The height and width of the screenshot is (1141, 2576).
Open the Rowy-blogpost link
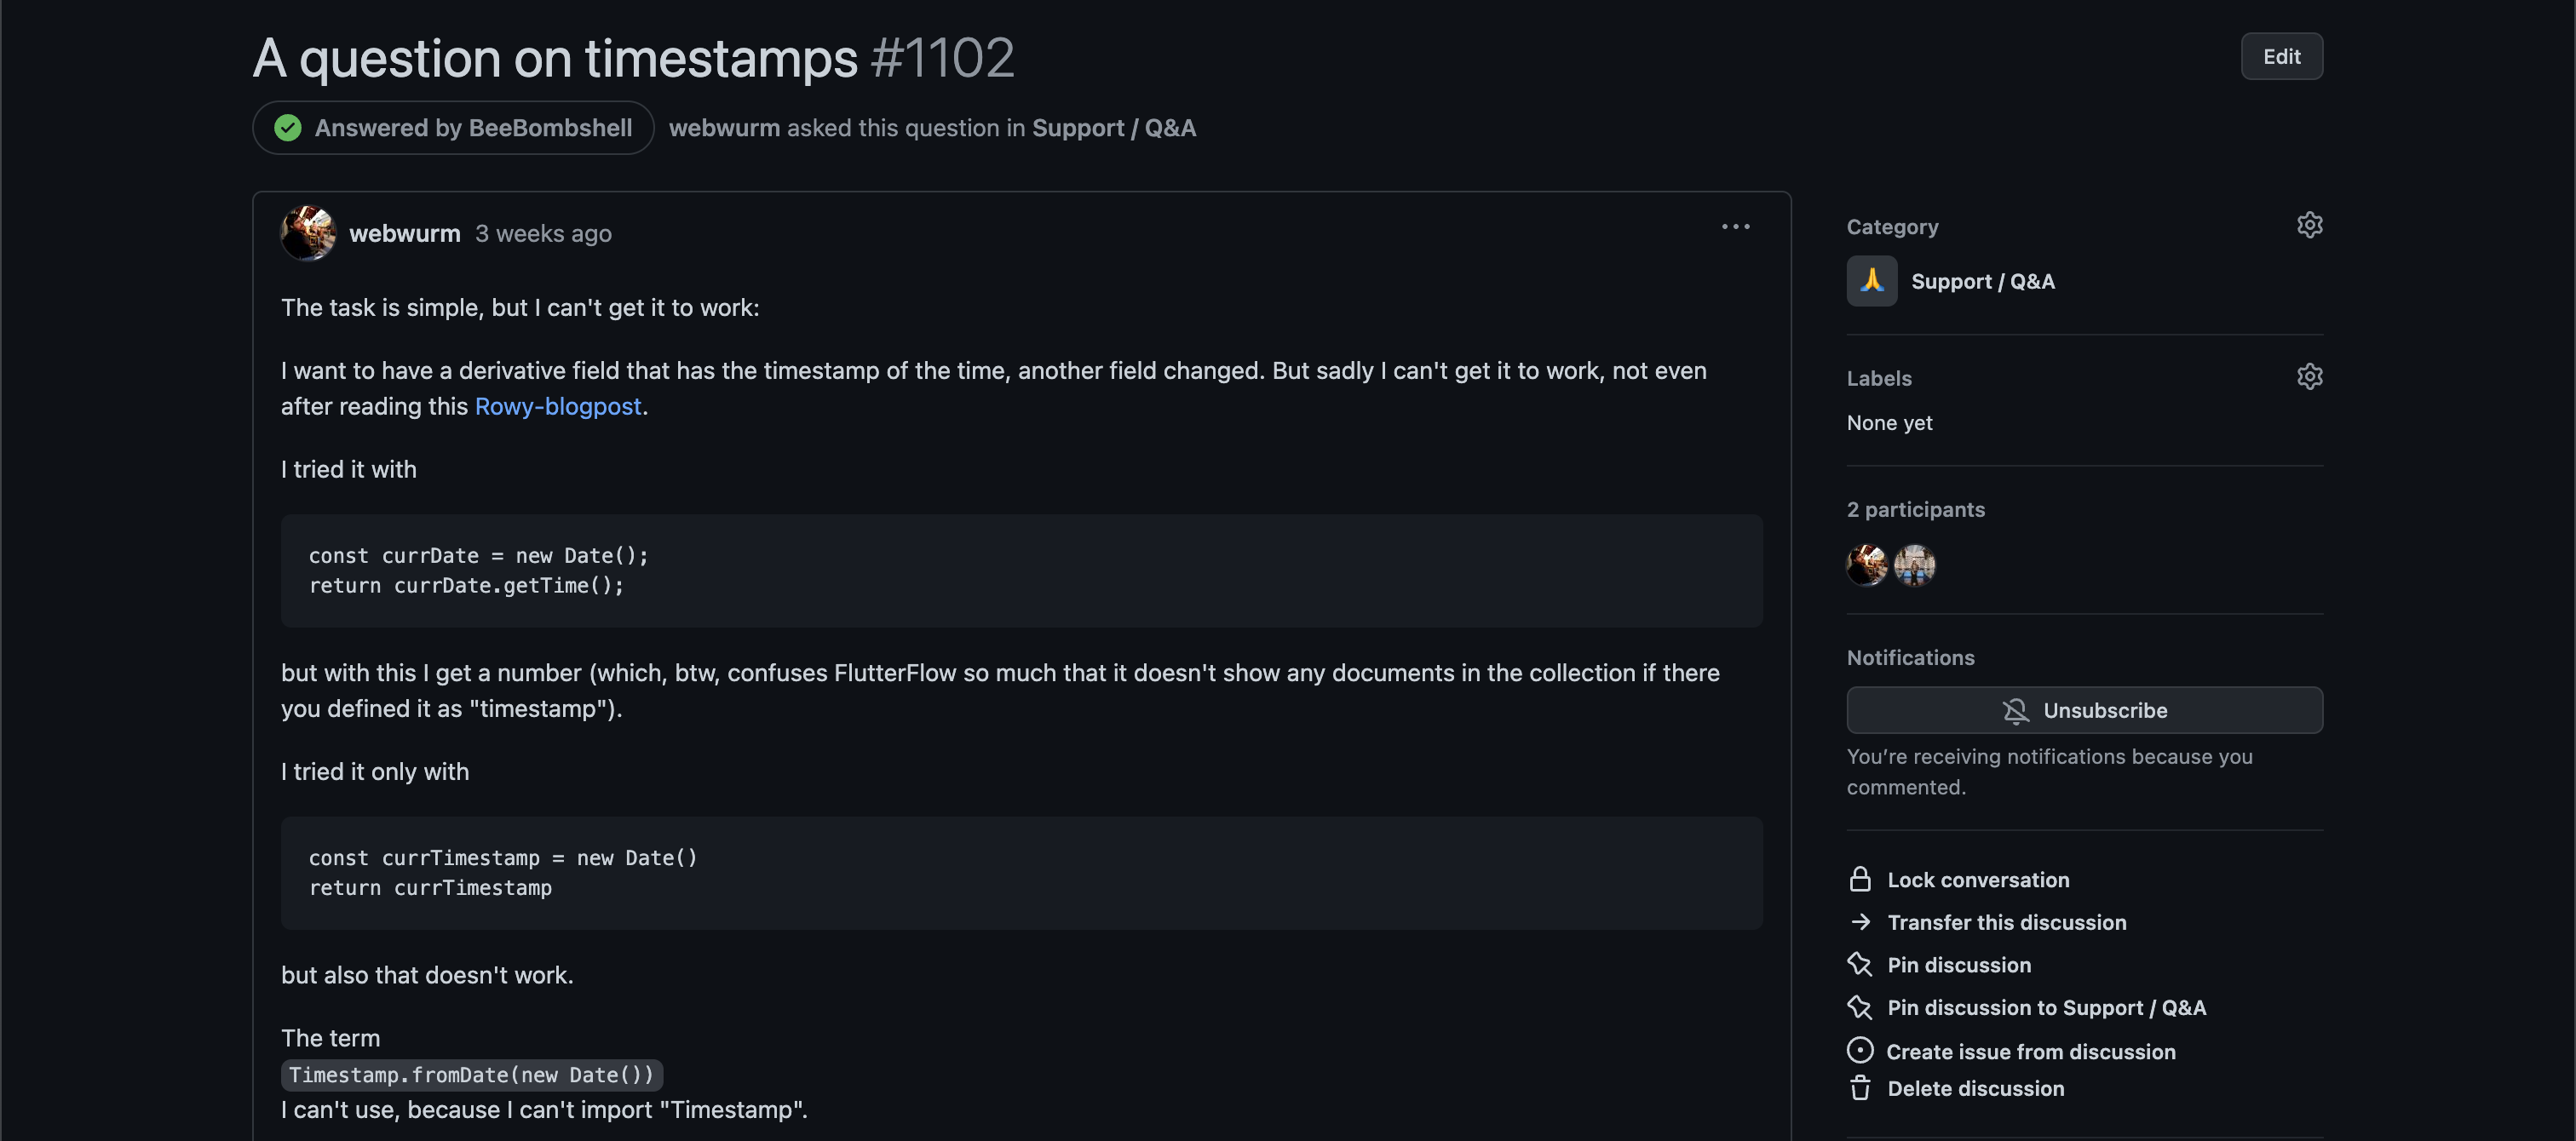pos(558,406)
